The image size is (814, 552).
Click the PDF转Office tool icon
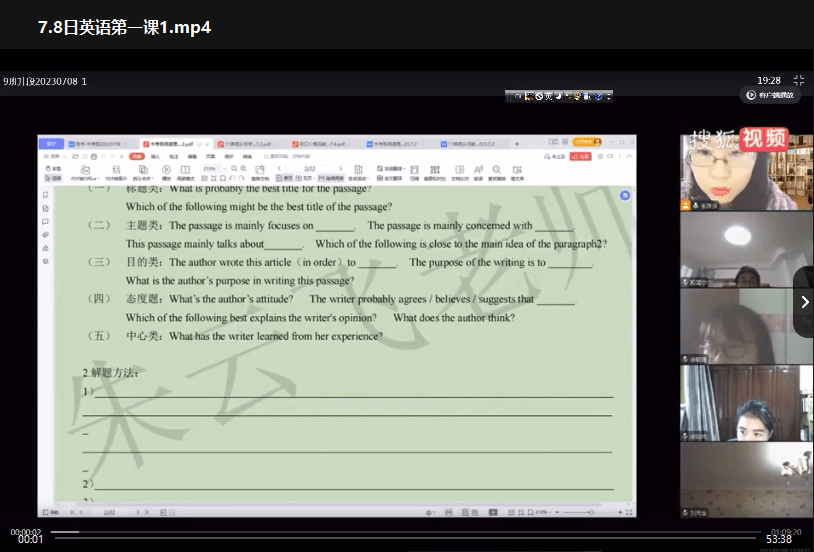pos(85,173)
